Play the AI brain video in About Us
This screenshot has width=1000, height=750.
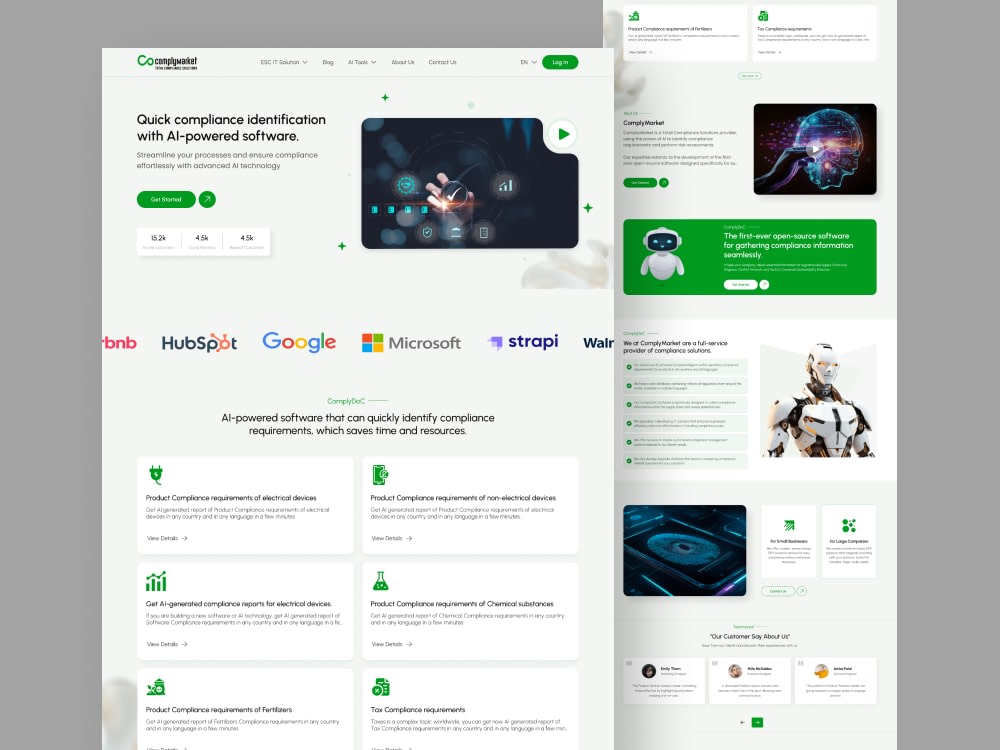click(x=814, y=149)
